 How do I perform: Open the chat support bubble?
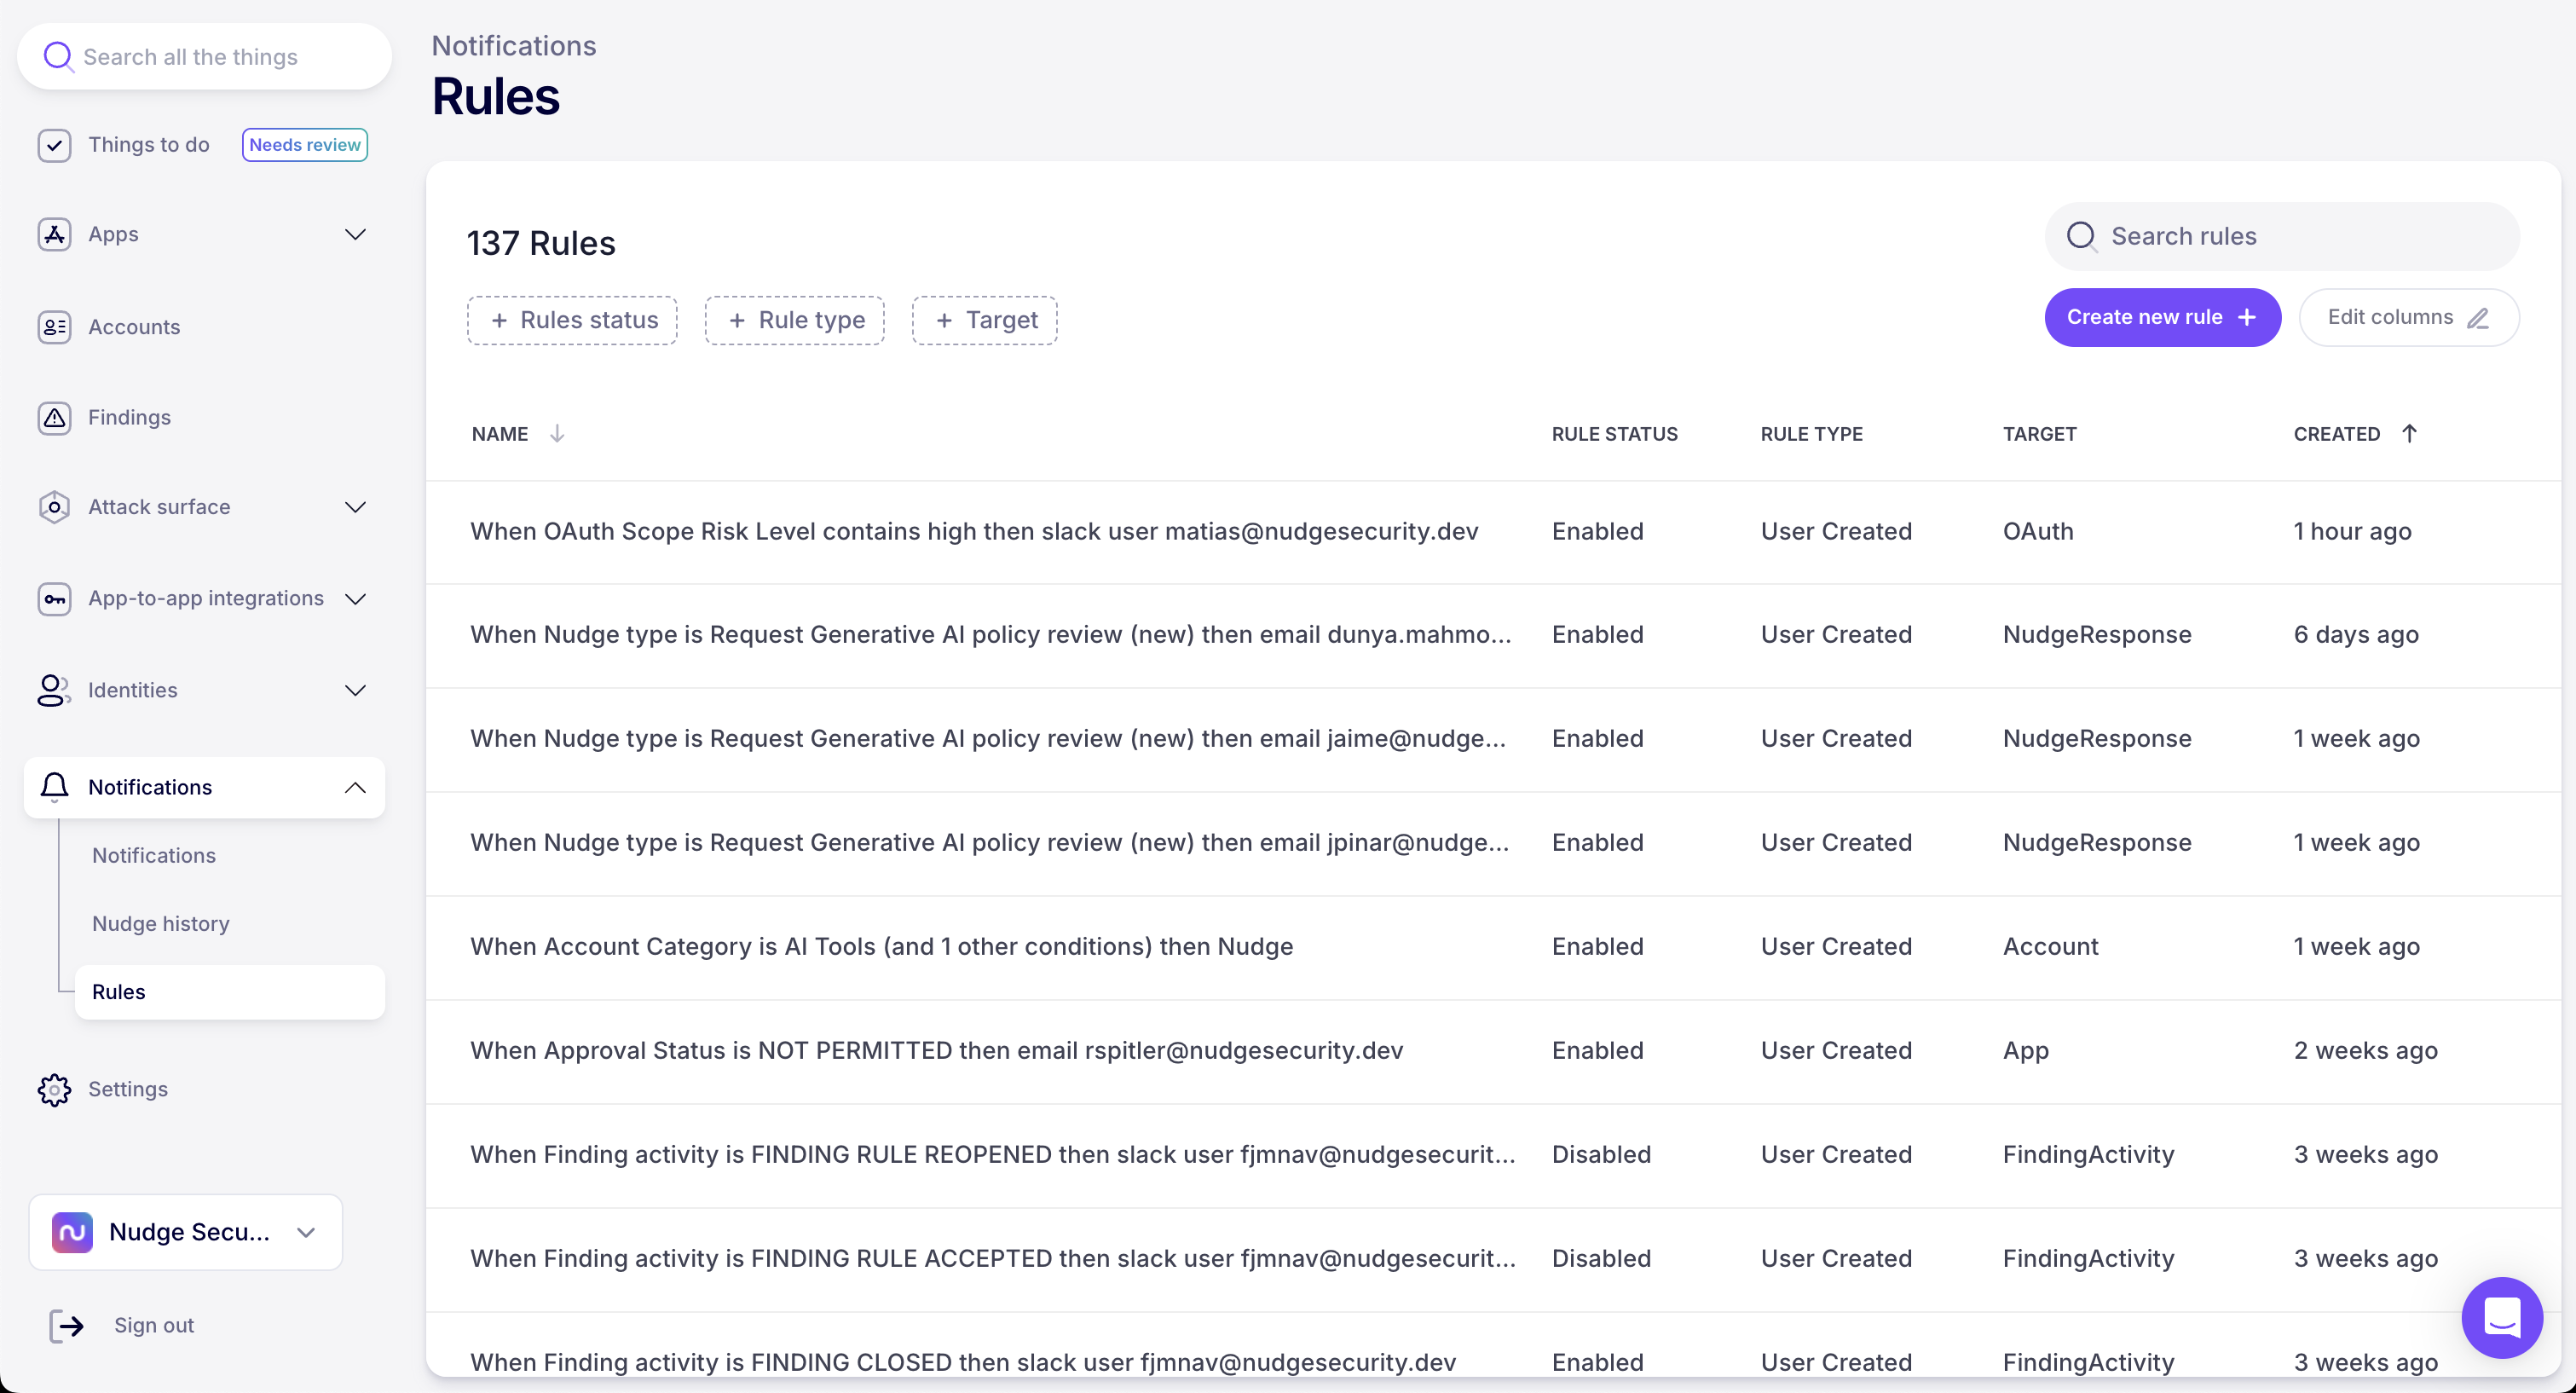point(2501,1317)
